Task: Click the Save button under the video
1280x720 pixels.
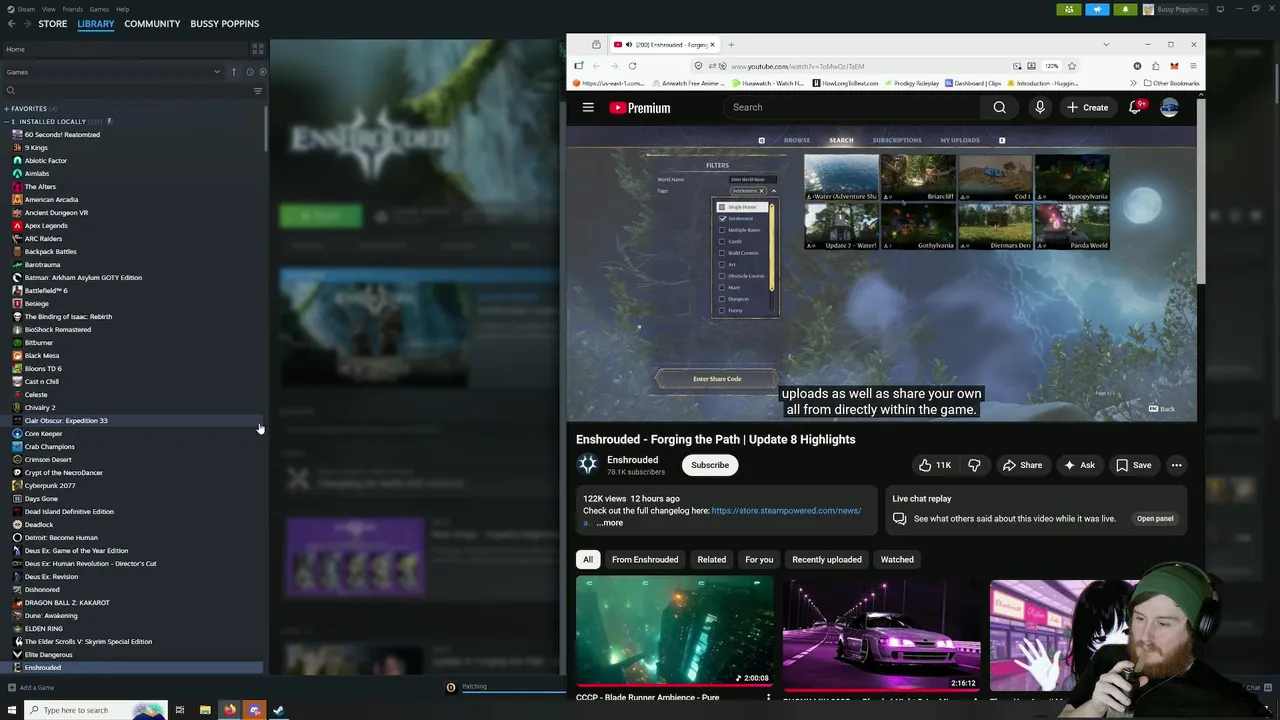Action: 1133,465
